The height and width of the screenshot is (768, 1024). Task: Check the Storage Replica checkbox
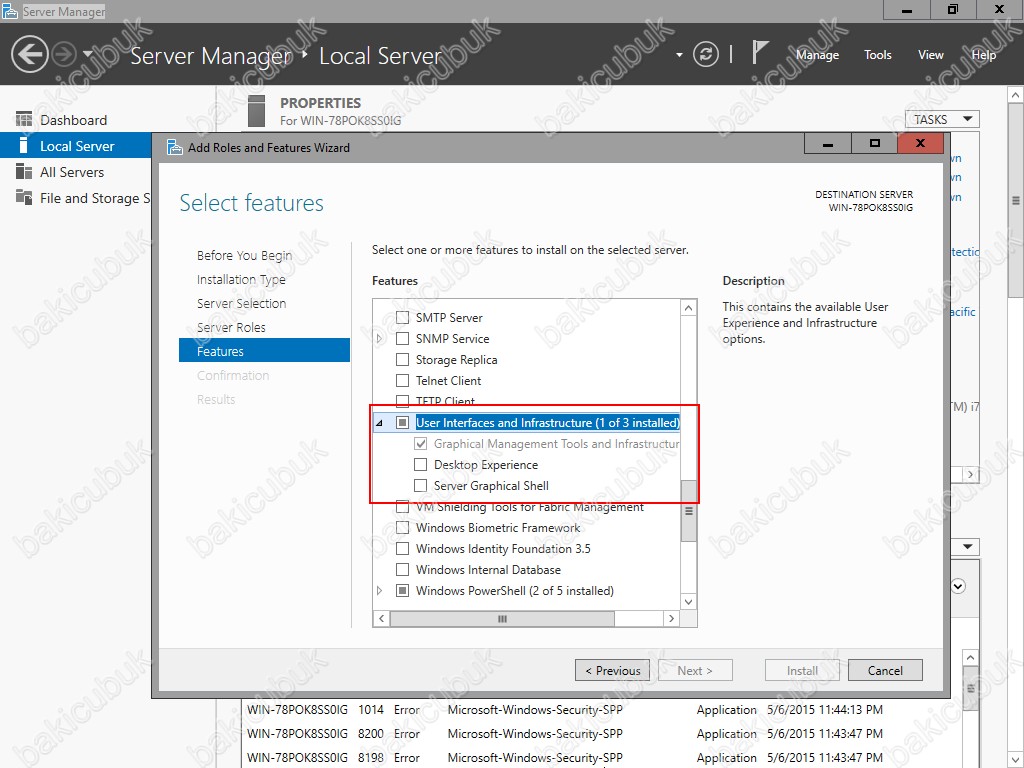[403, 360]
